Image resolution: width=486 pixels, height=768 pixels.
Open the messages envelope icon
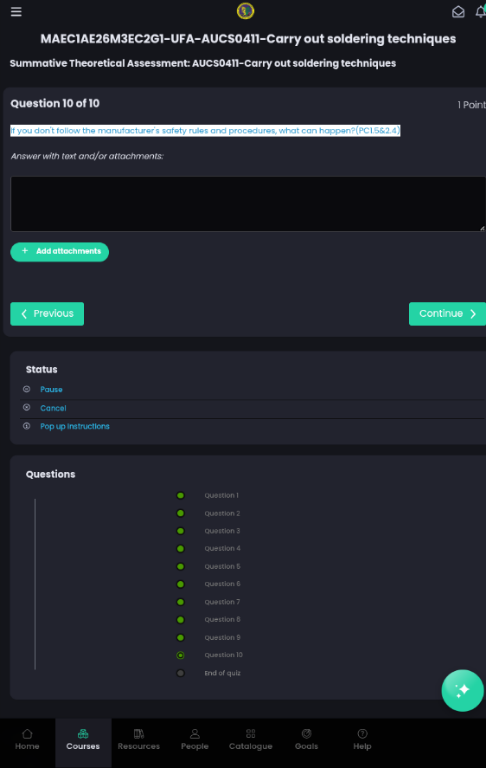click(x=458, y=12)
